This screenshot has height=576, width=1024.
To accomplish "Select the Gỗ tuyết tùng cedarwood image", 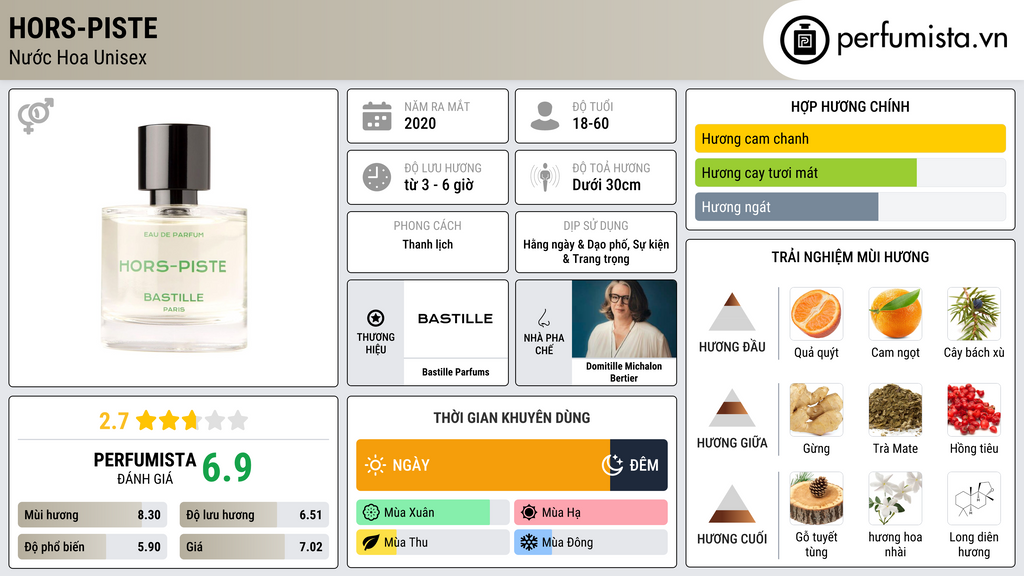I will coord(816,499).
